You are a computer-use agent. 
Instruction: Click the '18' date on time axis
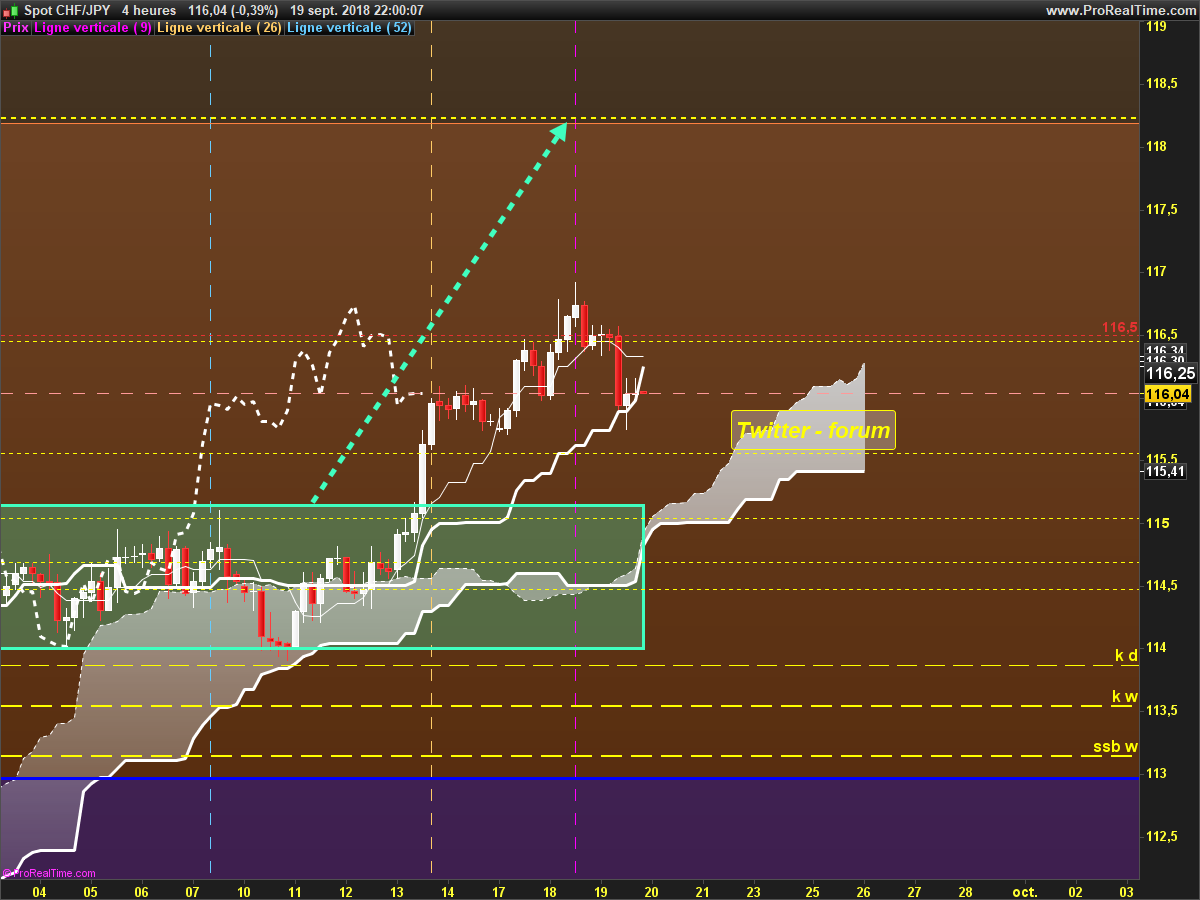coord(549,891)
